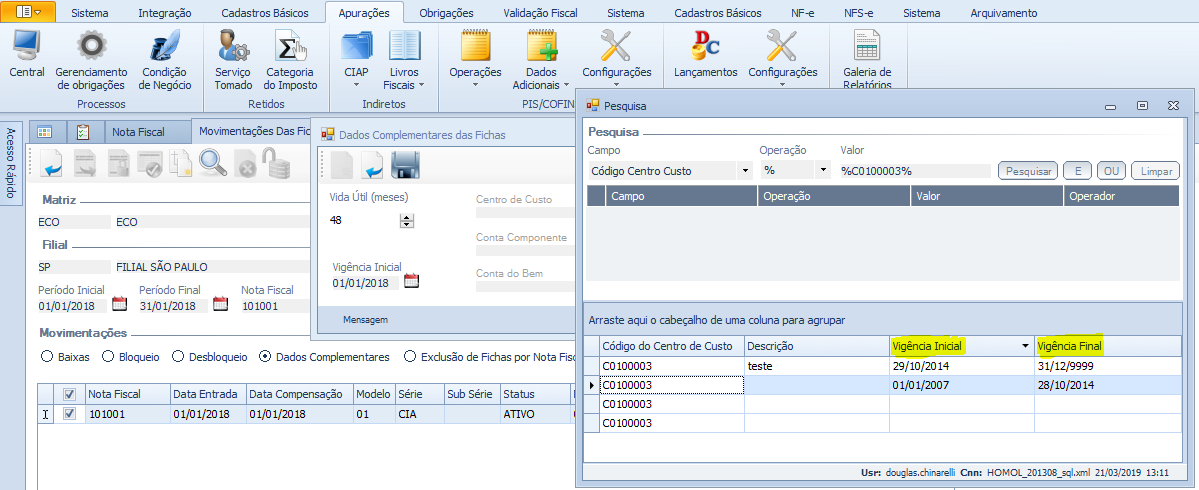Click the Lançamentos icon

click(705, 47)
